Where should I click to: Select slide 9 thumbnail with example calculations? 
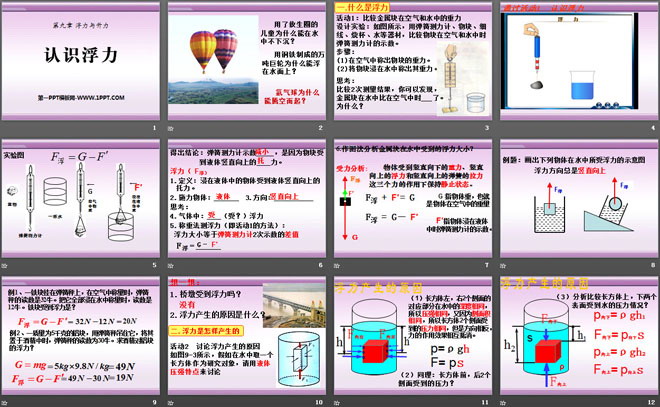point(81,336)
